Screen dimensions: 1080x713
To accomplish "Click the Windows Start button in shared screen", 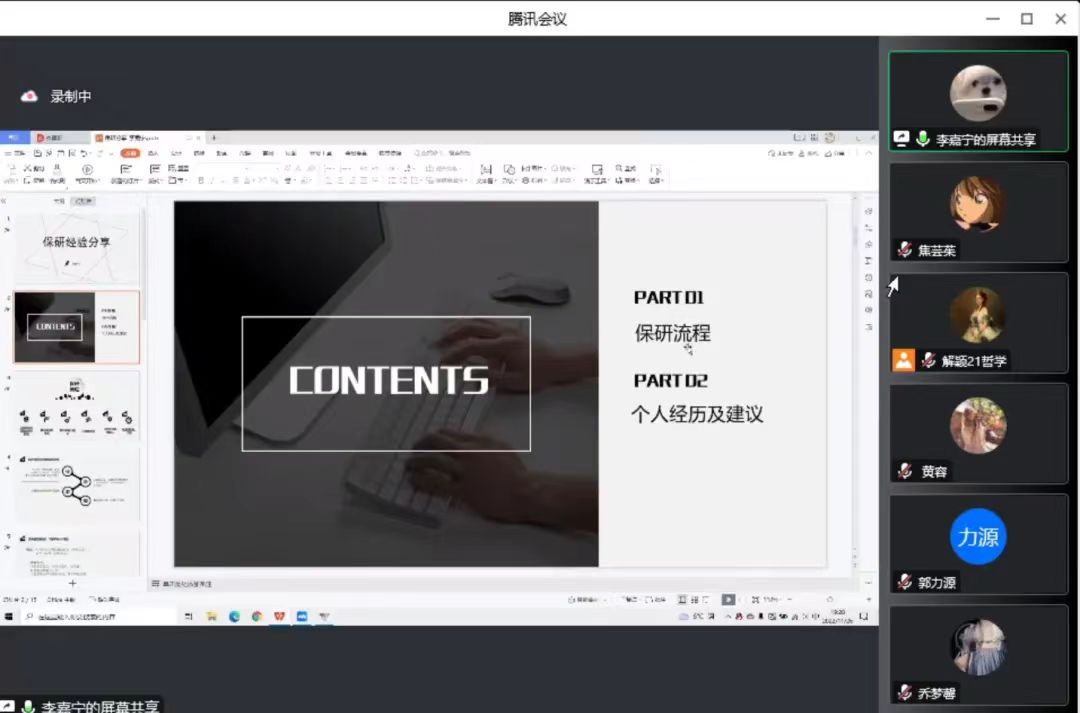I will (9, 616).
